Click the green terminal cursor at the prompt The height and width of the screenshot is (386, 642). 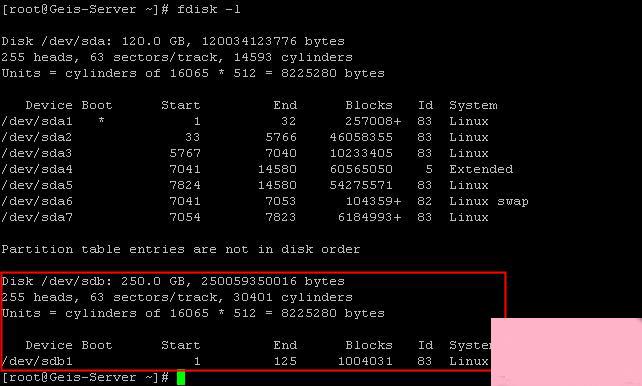click(x=181, y=377)
